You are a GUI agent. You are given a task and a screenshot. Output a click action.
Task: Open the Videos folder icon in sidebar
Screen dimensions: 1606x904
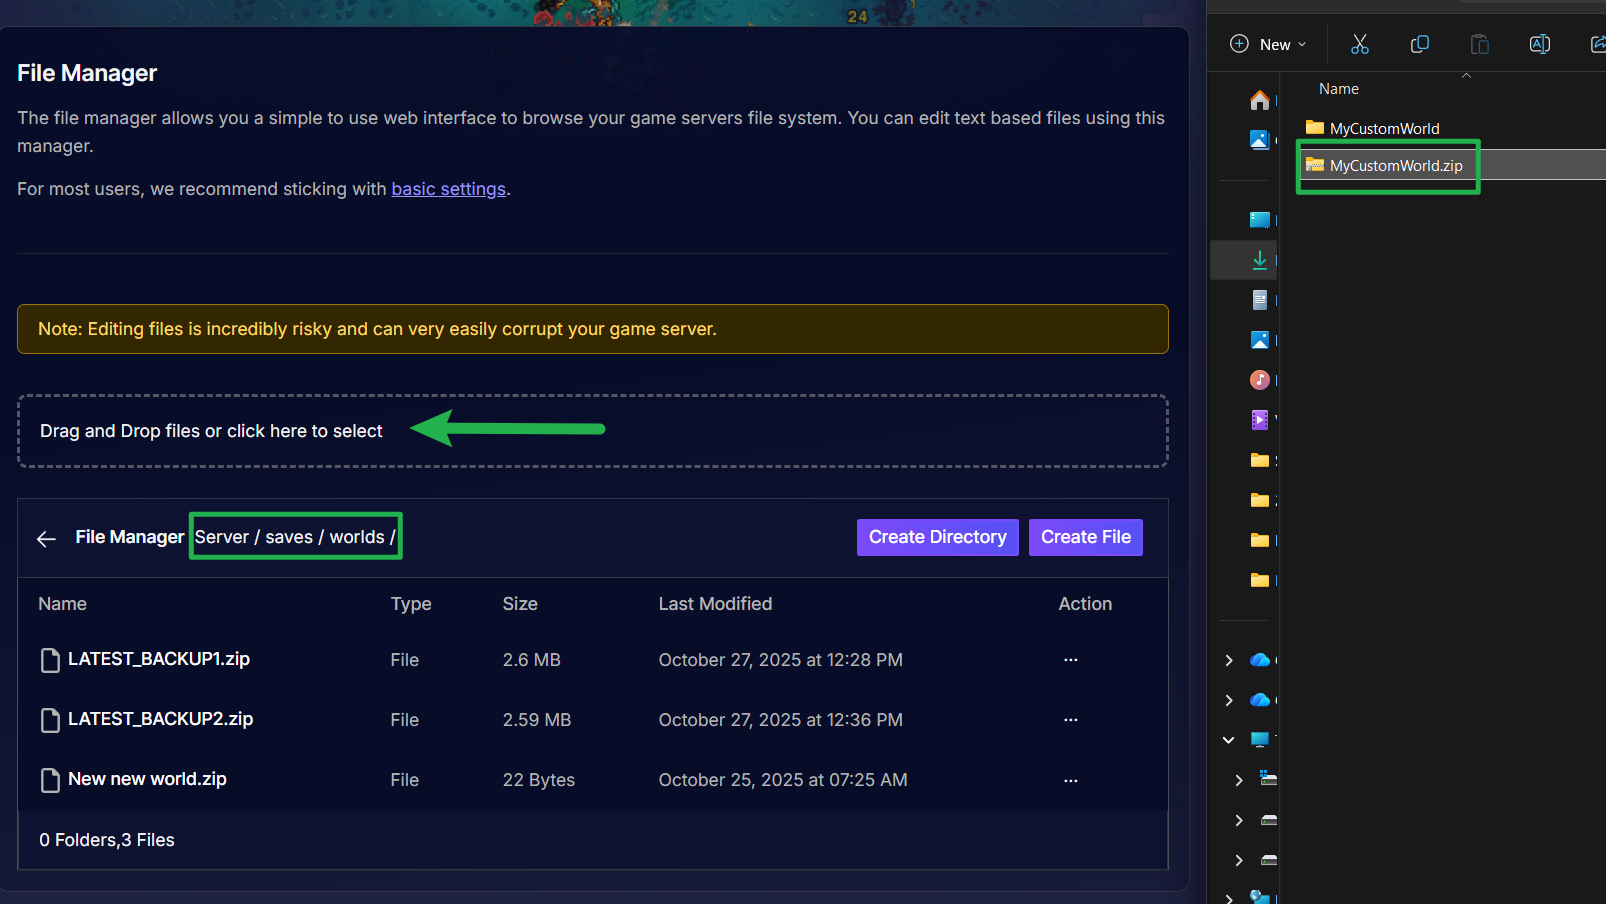pos(1260,420)
